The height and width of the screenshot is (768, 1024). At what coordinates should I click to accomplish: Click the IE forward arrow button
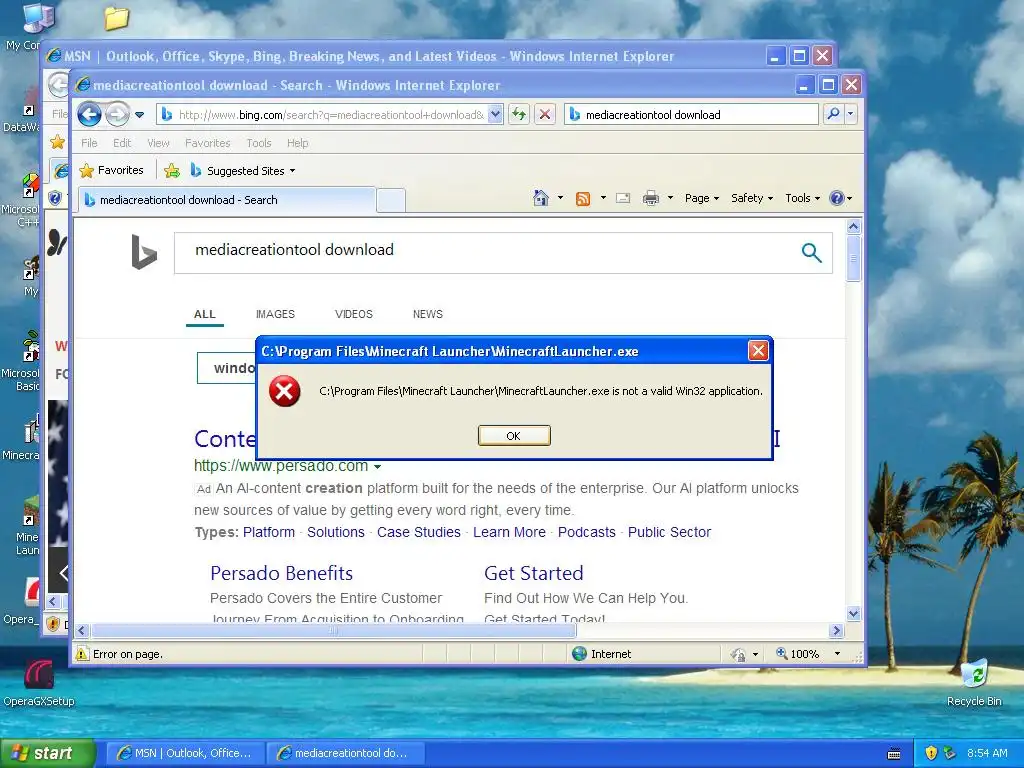coord(118,115)
